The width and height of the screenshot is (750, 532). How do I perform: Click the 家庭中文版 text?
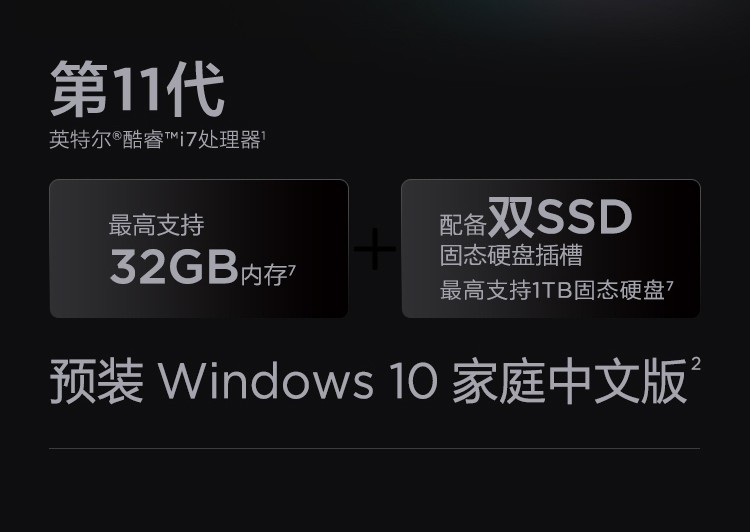(569, 382)
